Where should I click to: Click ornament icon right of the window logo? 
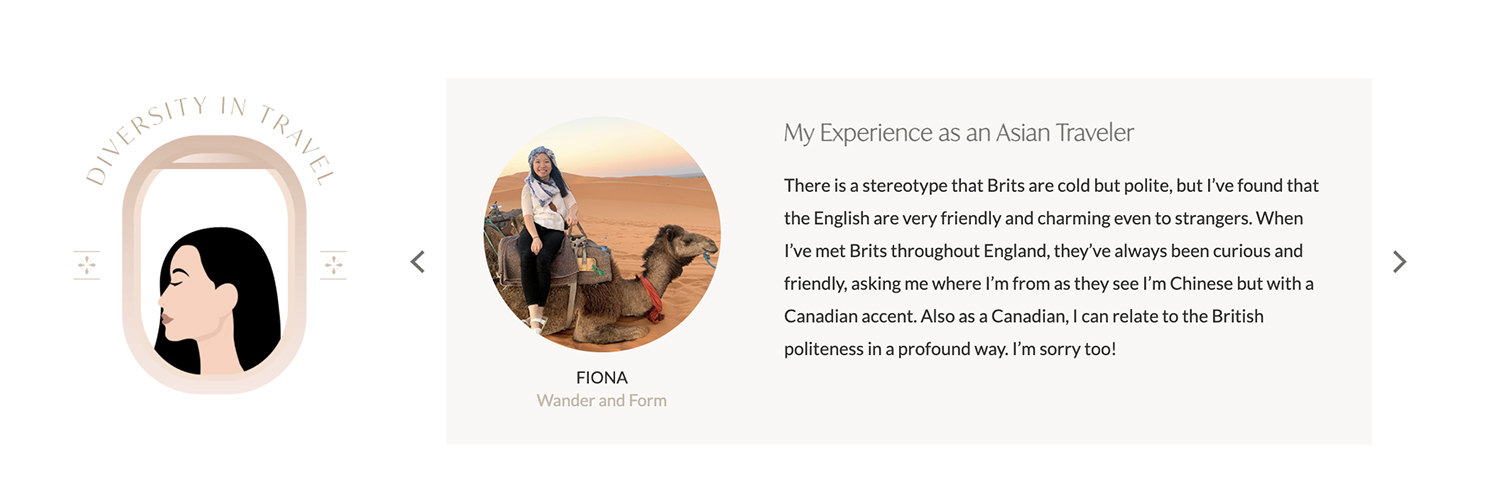coord(333,265)
